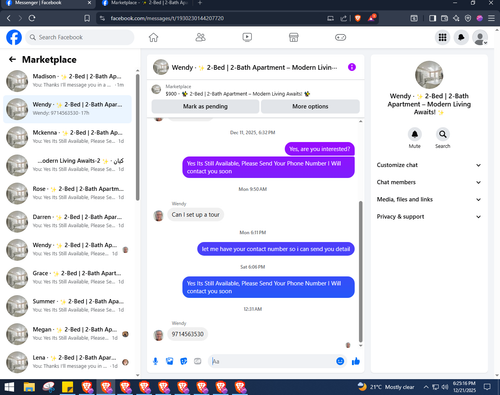Focus the Search Facebook field
This screenshot has height=395, width=500.
point(80,37)
